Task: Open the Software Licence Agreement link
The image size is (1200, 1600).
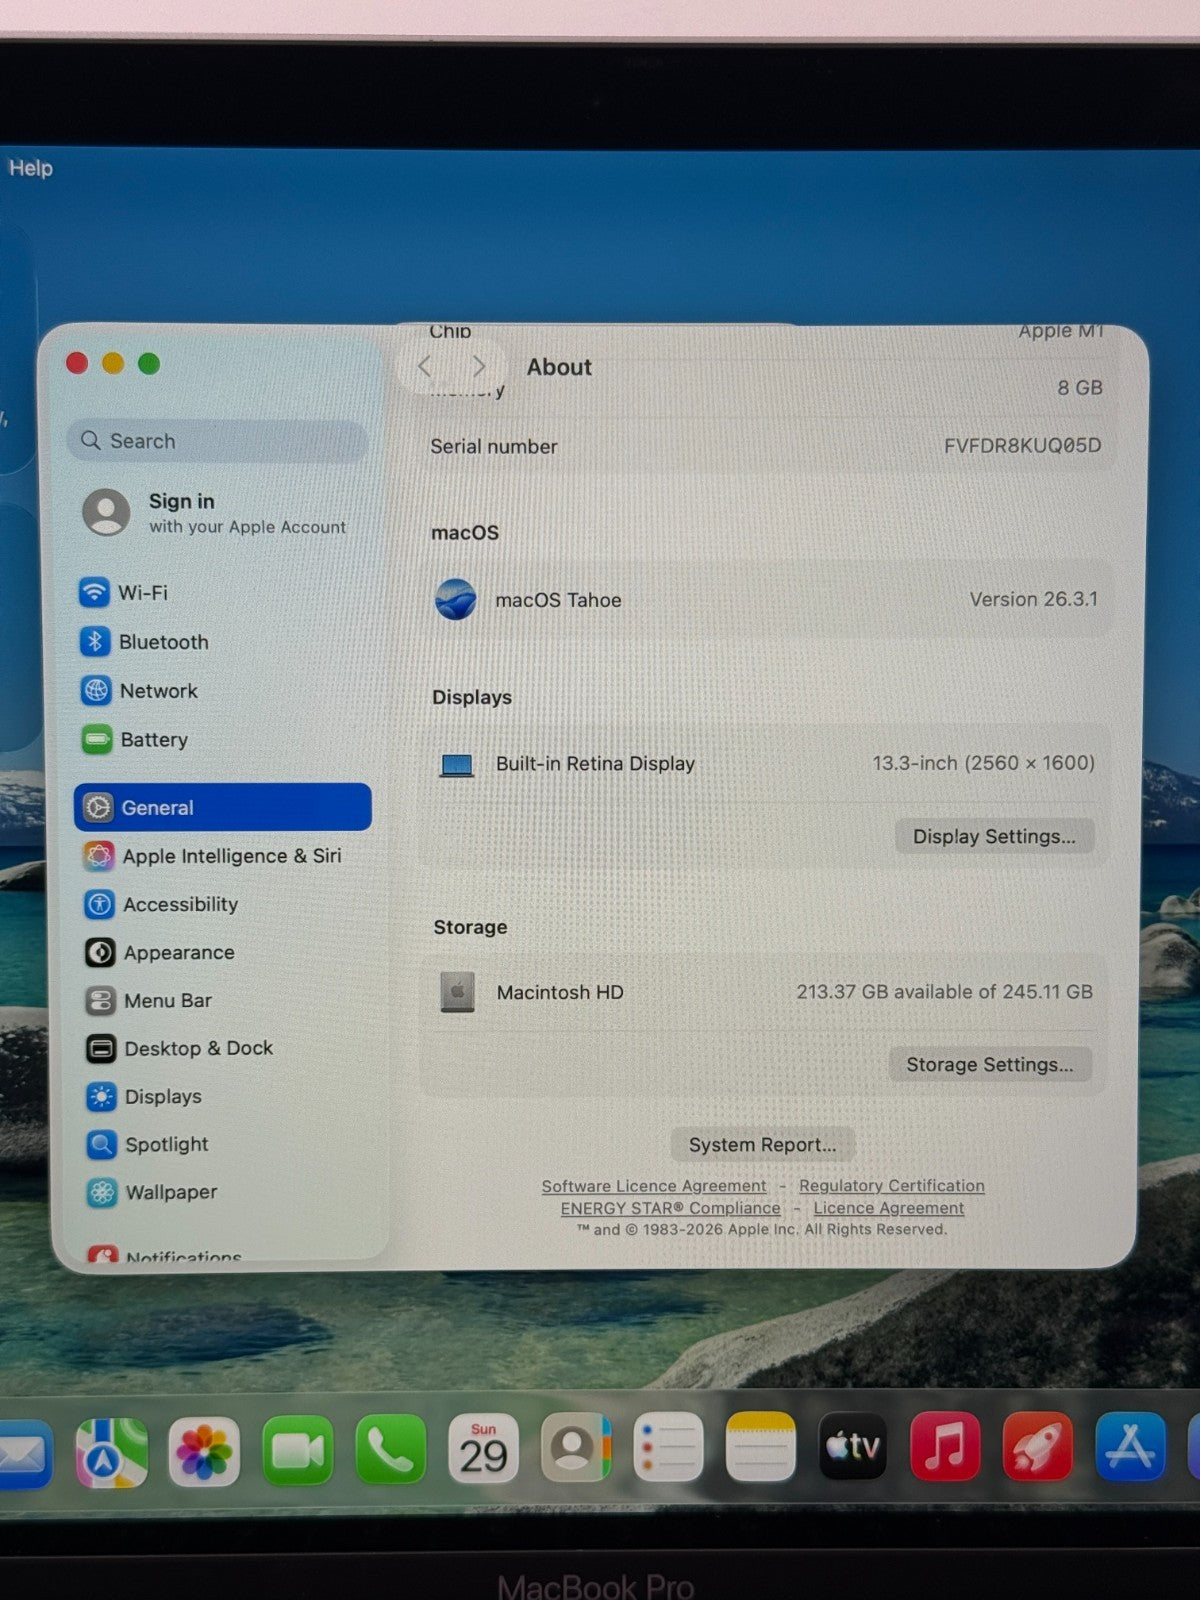Action: coord(654,1186)
